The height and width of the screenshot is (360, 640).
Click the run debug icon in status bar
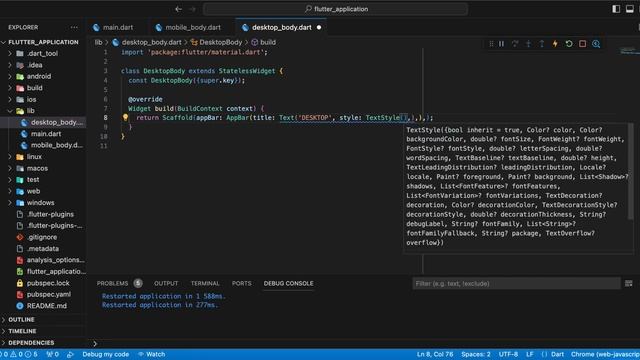pyautogui.click(x=70, y=354)
